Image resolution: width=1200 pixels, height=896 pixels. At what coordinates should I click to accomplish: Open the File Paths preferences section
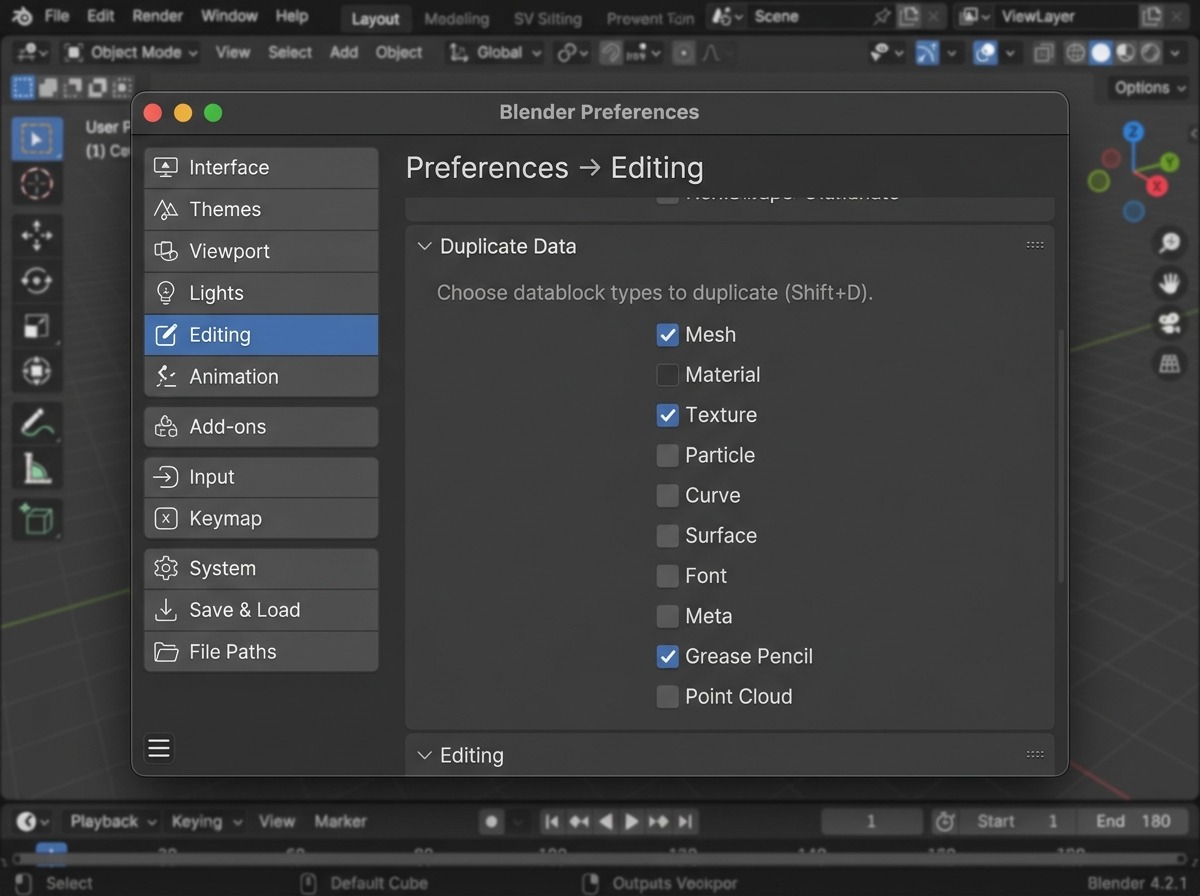point(261,652)
